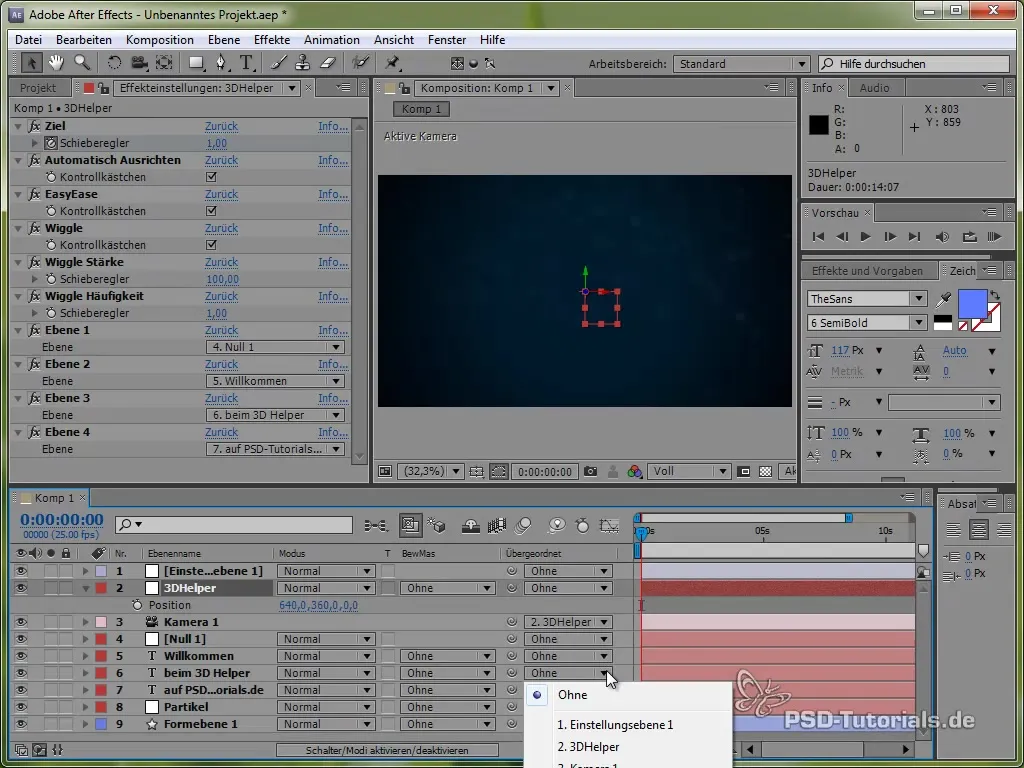Open Composition Mini-Flowchart icon
Image resolution: width=1024 pixels, height=768 pixels.
[x=376, y=525]
